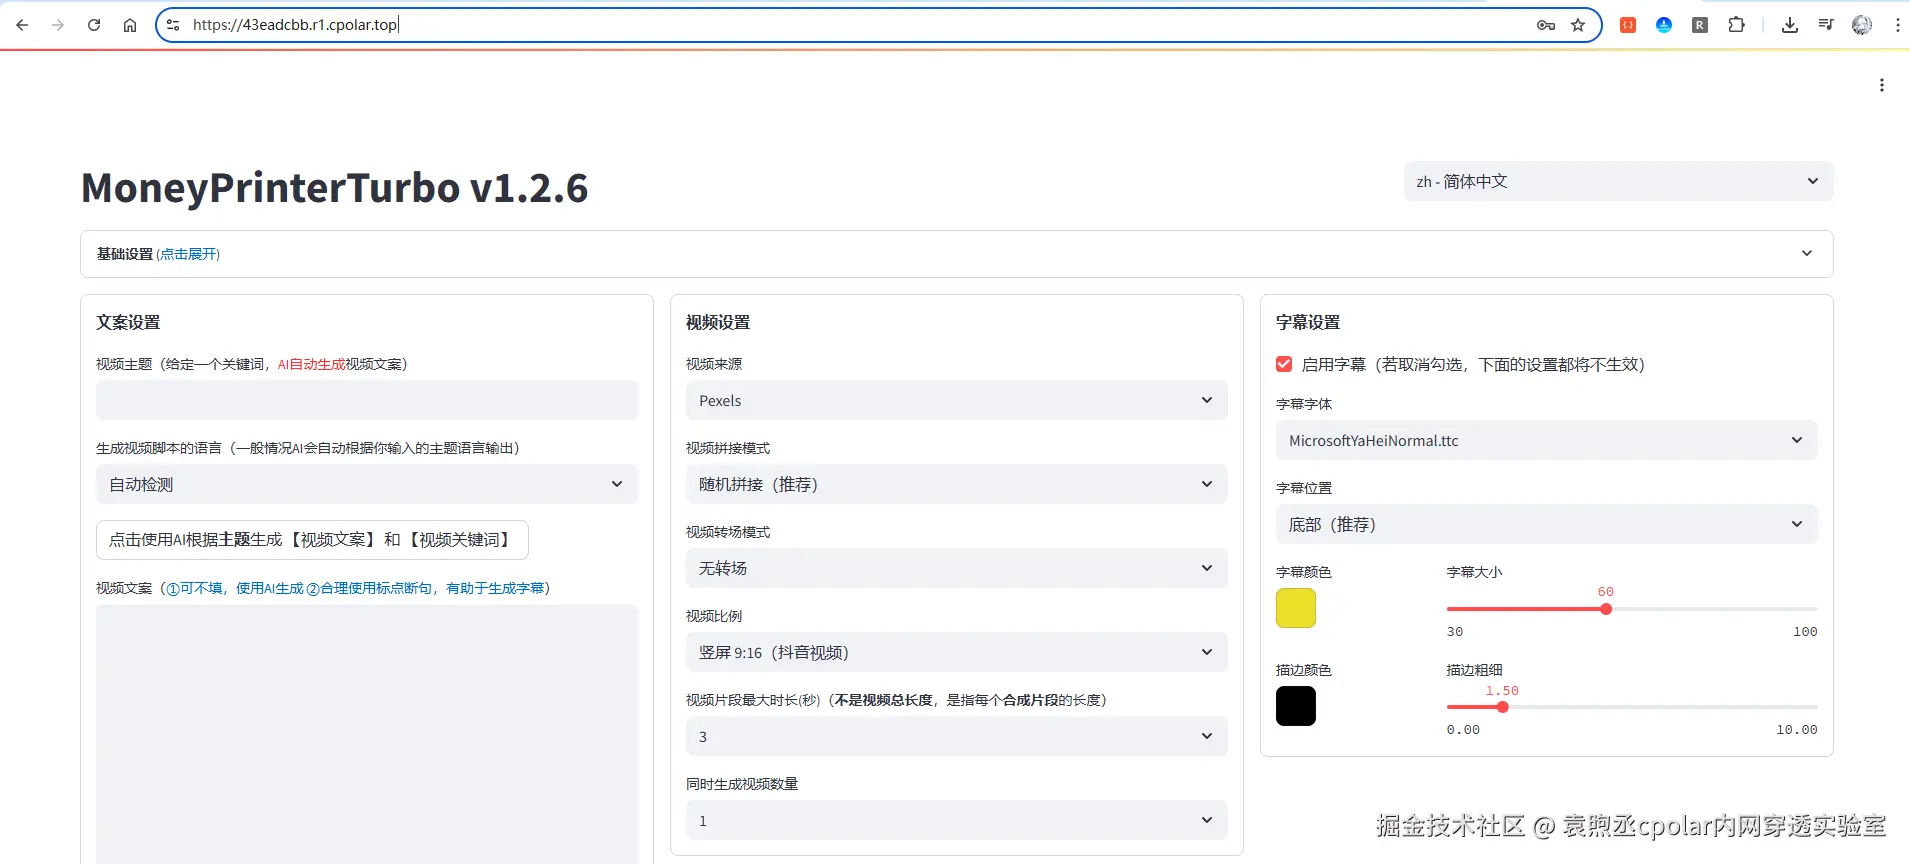Uncheck the 启用字幕 checkbox

click(x=1284, y=364)
